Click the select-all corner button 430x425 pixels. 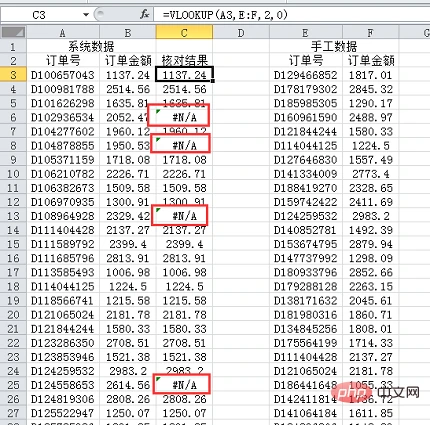click(13, 32)
